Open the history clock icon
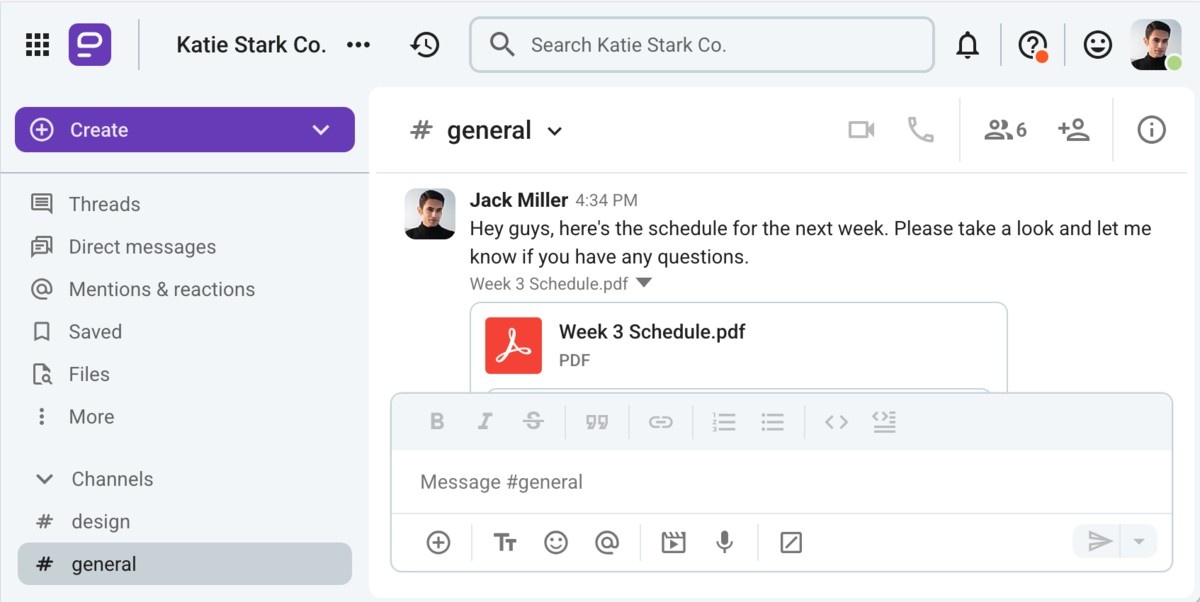 click(x=425, y=45)
